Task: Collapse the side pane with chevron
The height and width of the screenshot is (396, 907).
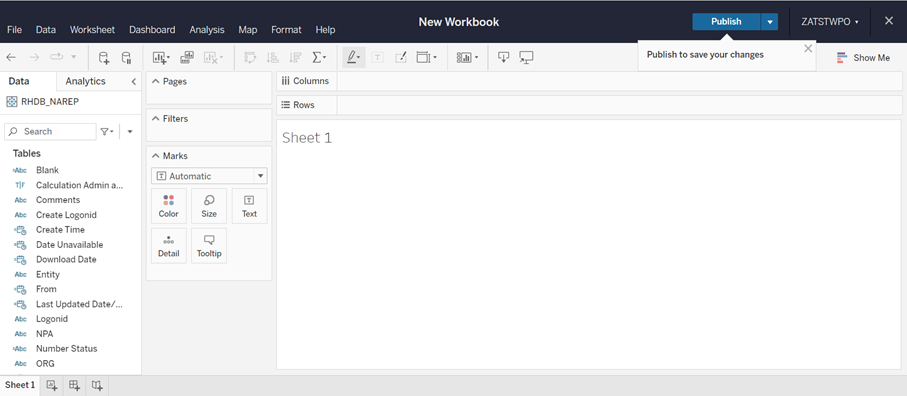Action: click(134, 82)
